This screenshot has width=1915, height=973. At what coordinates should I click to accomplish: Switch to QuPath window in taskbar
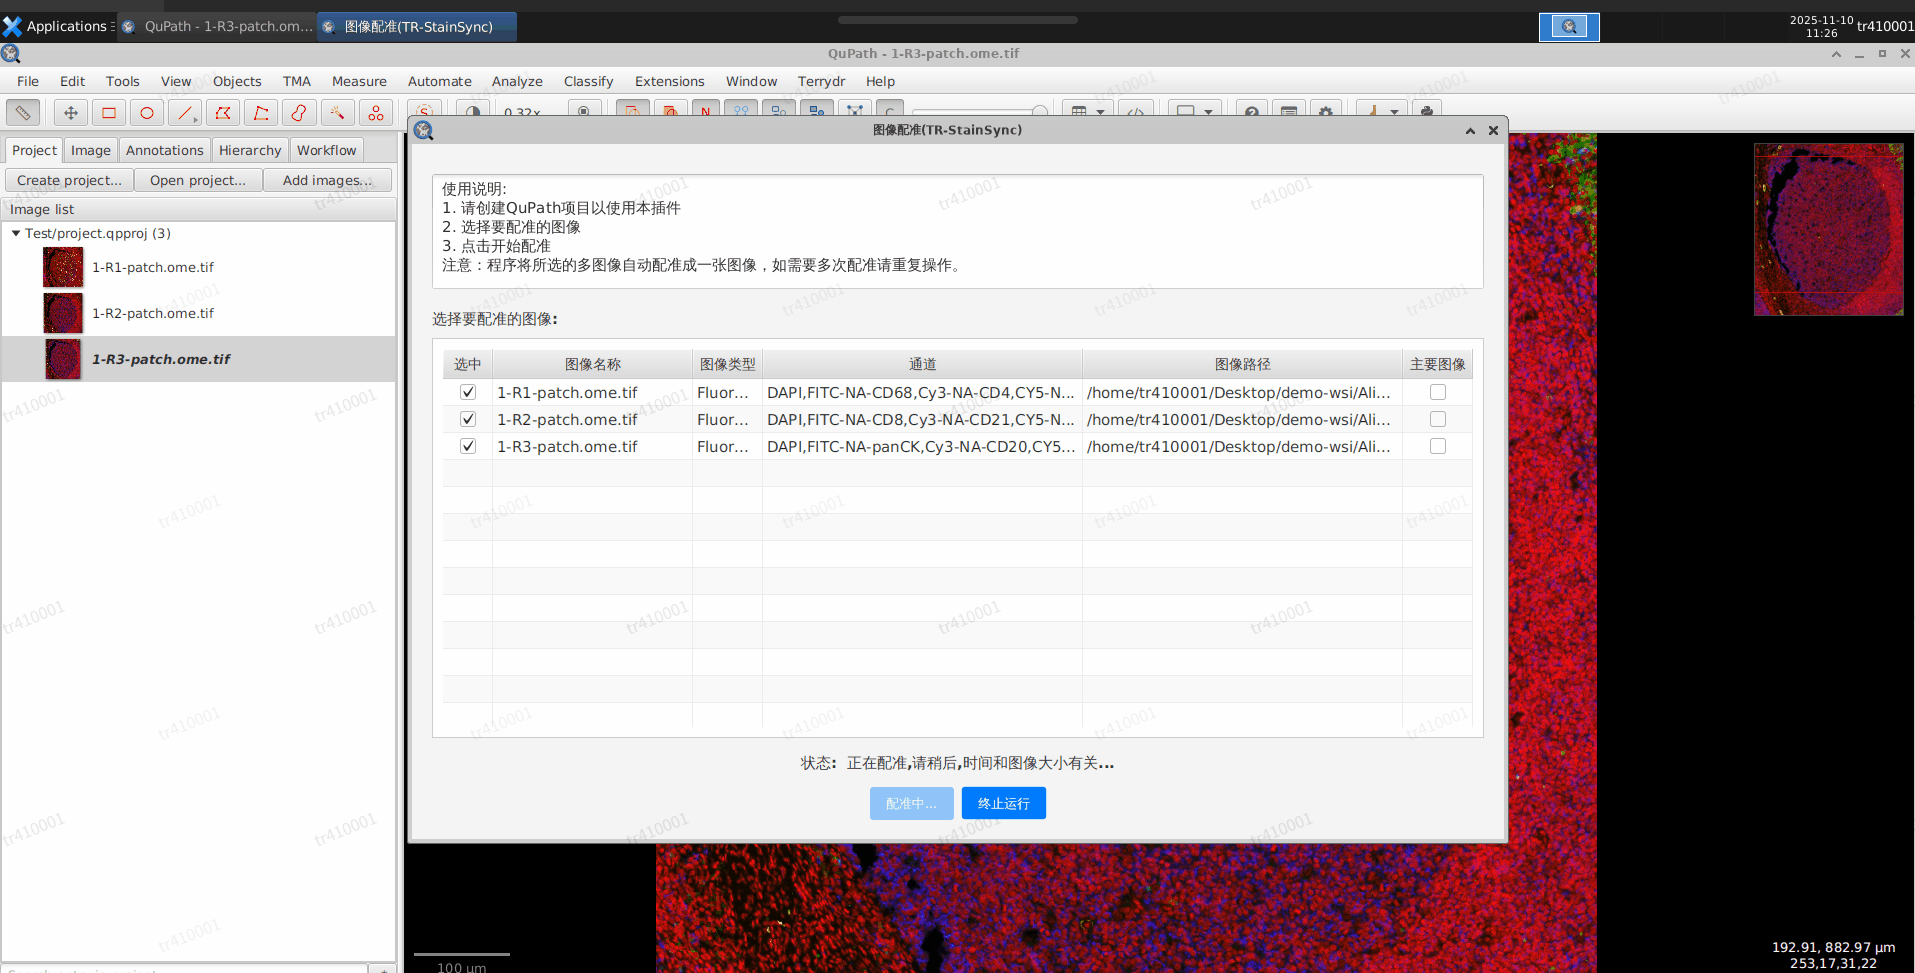pyautogui.click(x=217, y=26)
